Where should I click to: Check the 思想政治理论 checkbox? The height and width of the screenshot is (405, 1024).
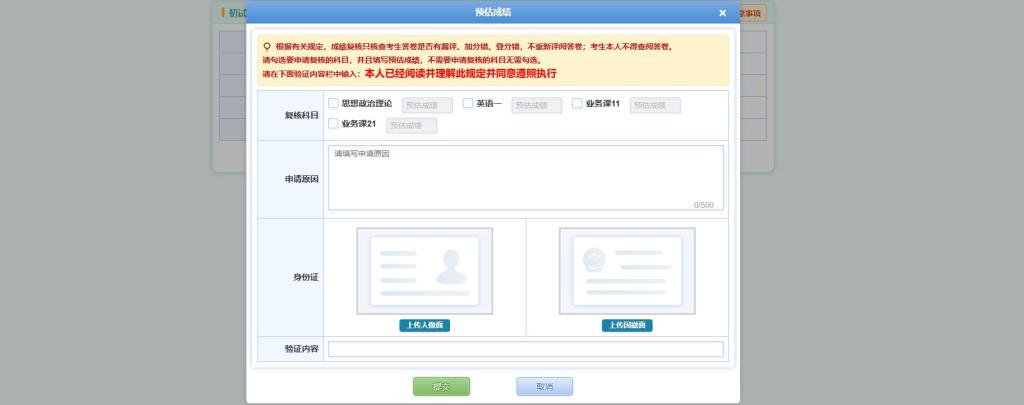click(334, 103)
